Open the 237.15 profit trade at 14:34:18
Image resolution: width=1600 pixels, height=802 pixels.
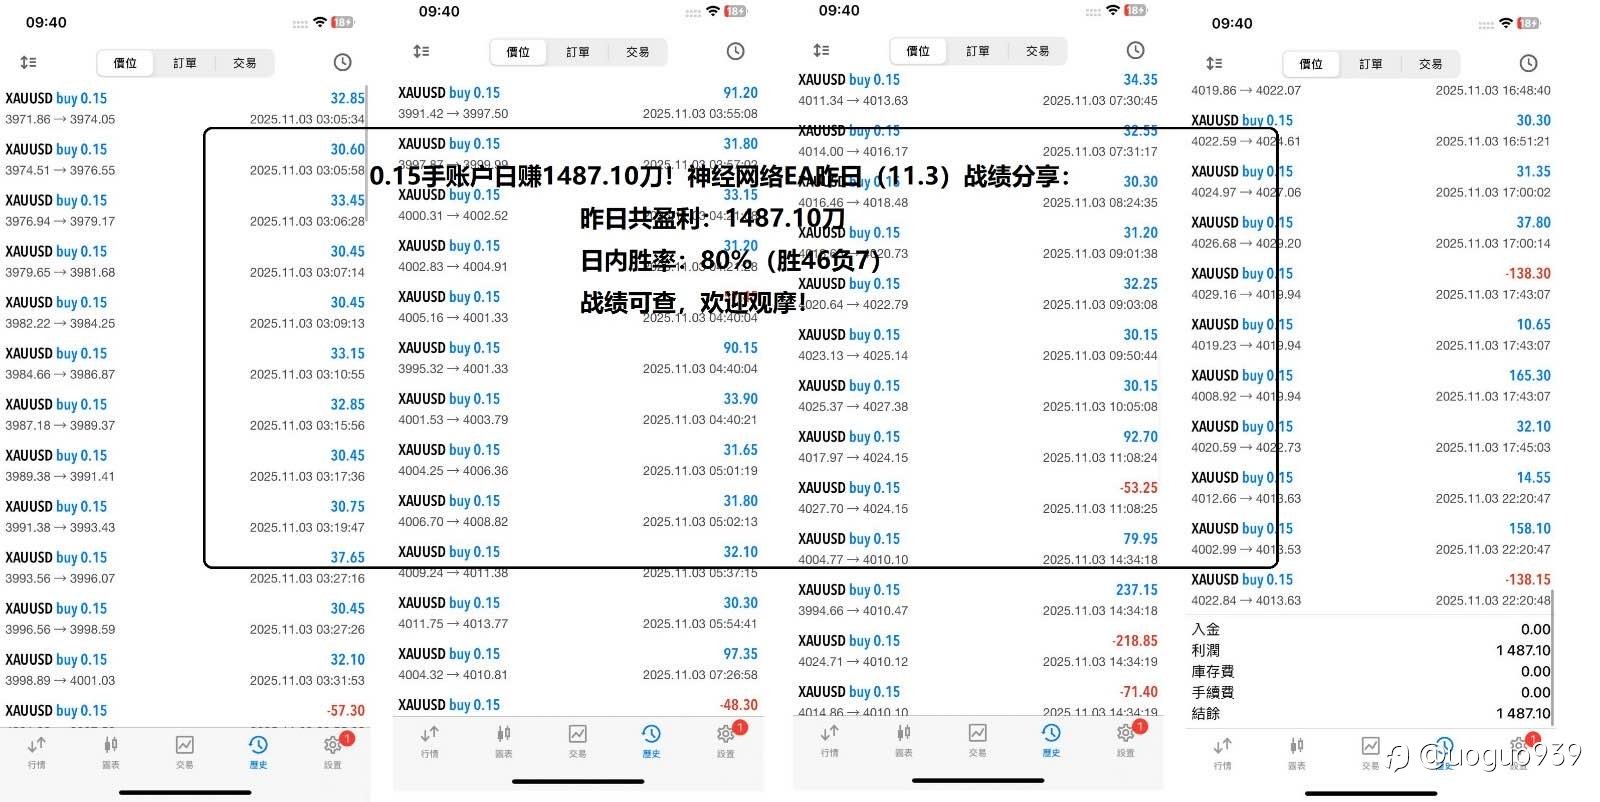[x=978, y=599]
